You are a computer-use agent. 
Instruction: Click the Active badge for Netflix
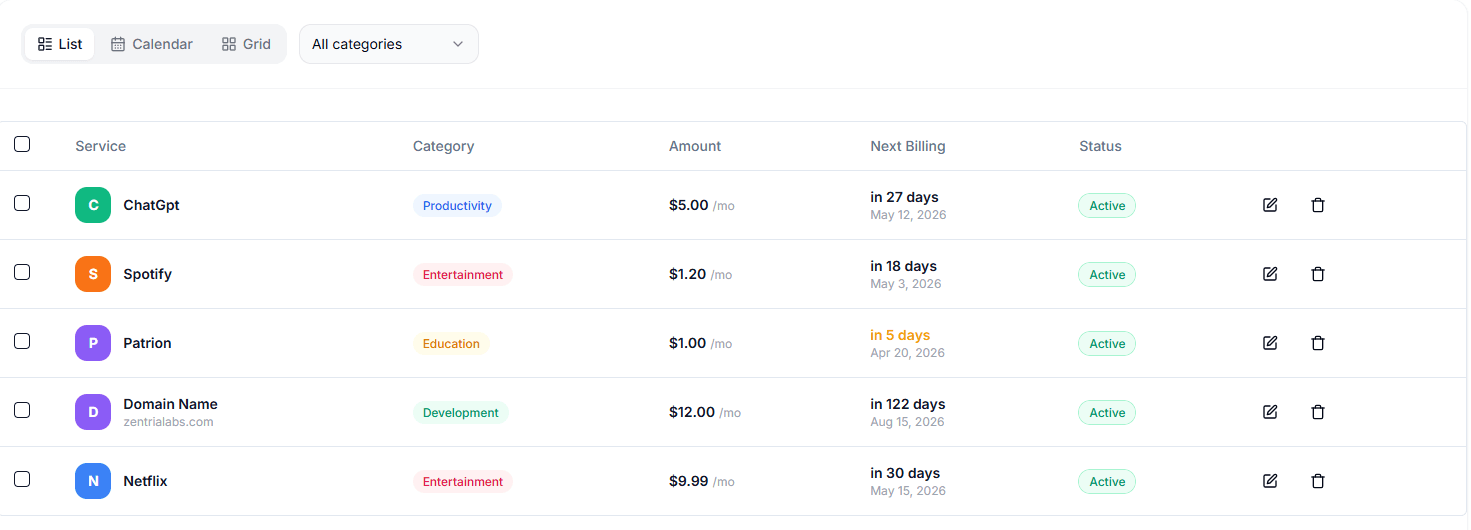(x=1107, y=482)
